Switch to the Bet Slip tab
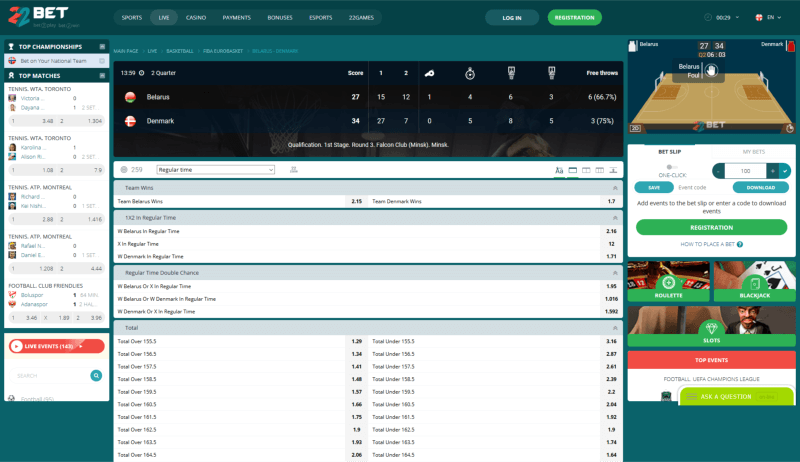Viewport: 800px width, 462px height. point(669,152)
